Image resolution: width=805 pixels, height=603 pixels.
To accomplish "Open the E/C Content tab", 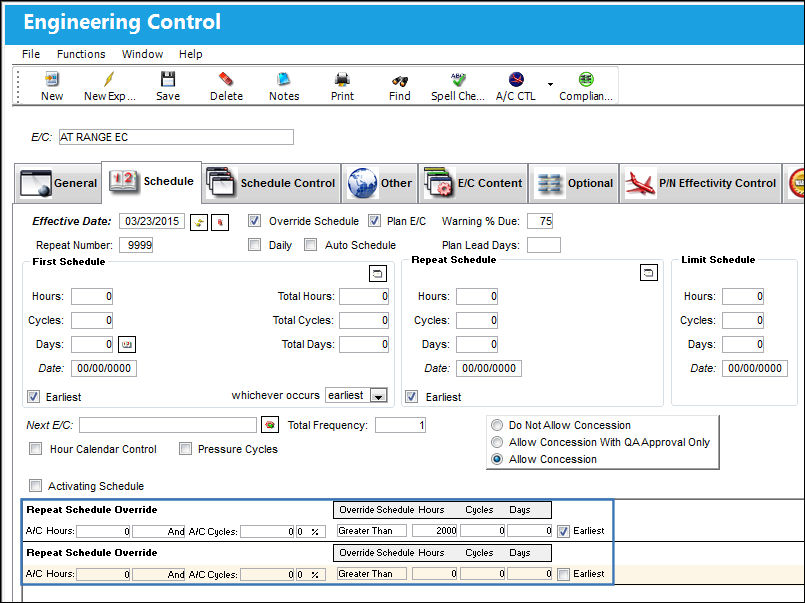I will click(473, 183).
